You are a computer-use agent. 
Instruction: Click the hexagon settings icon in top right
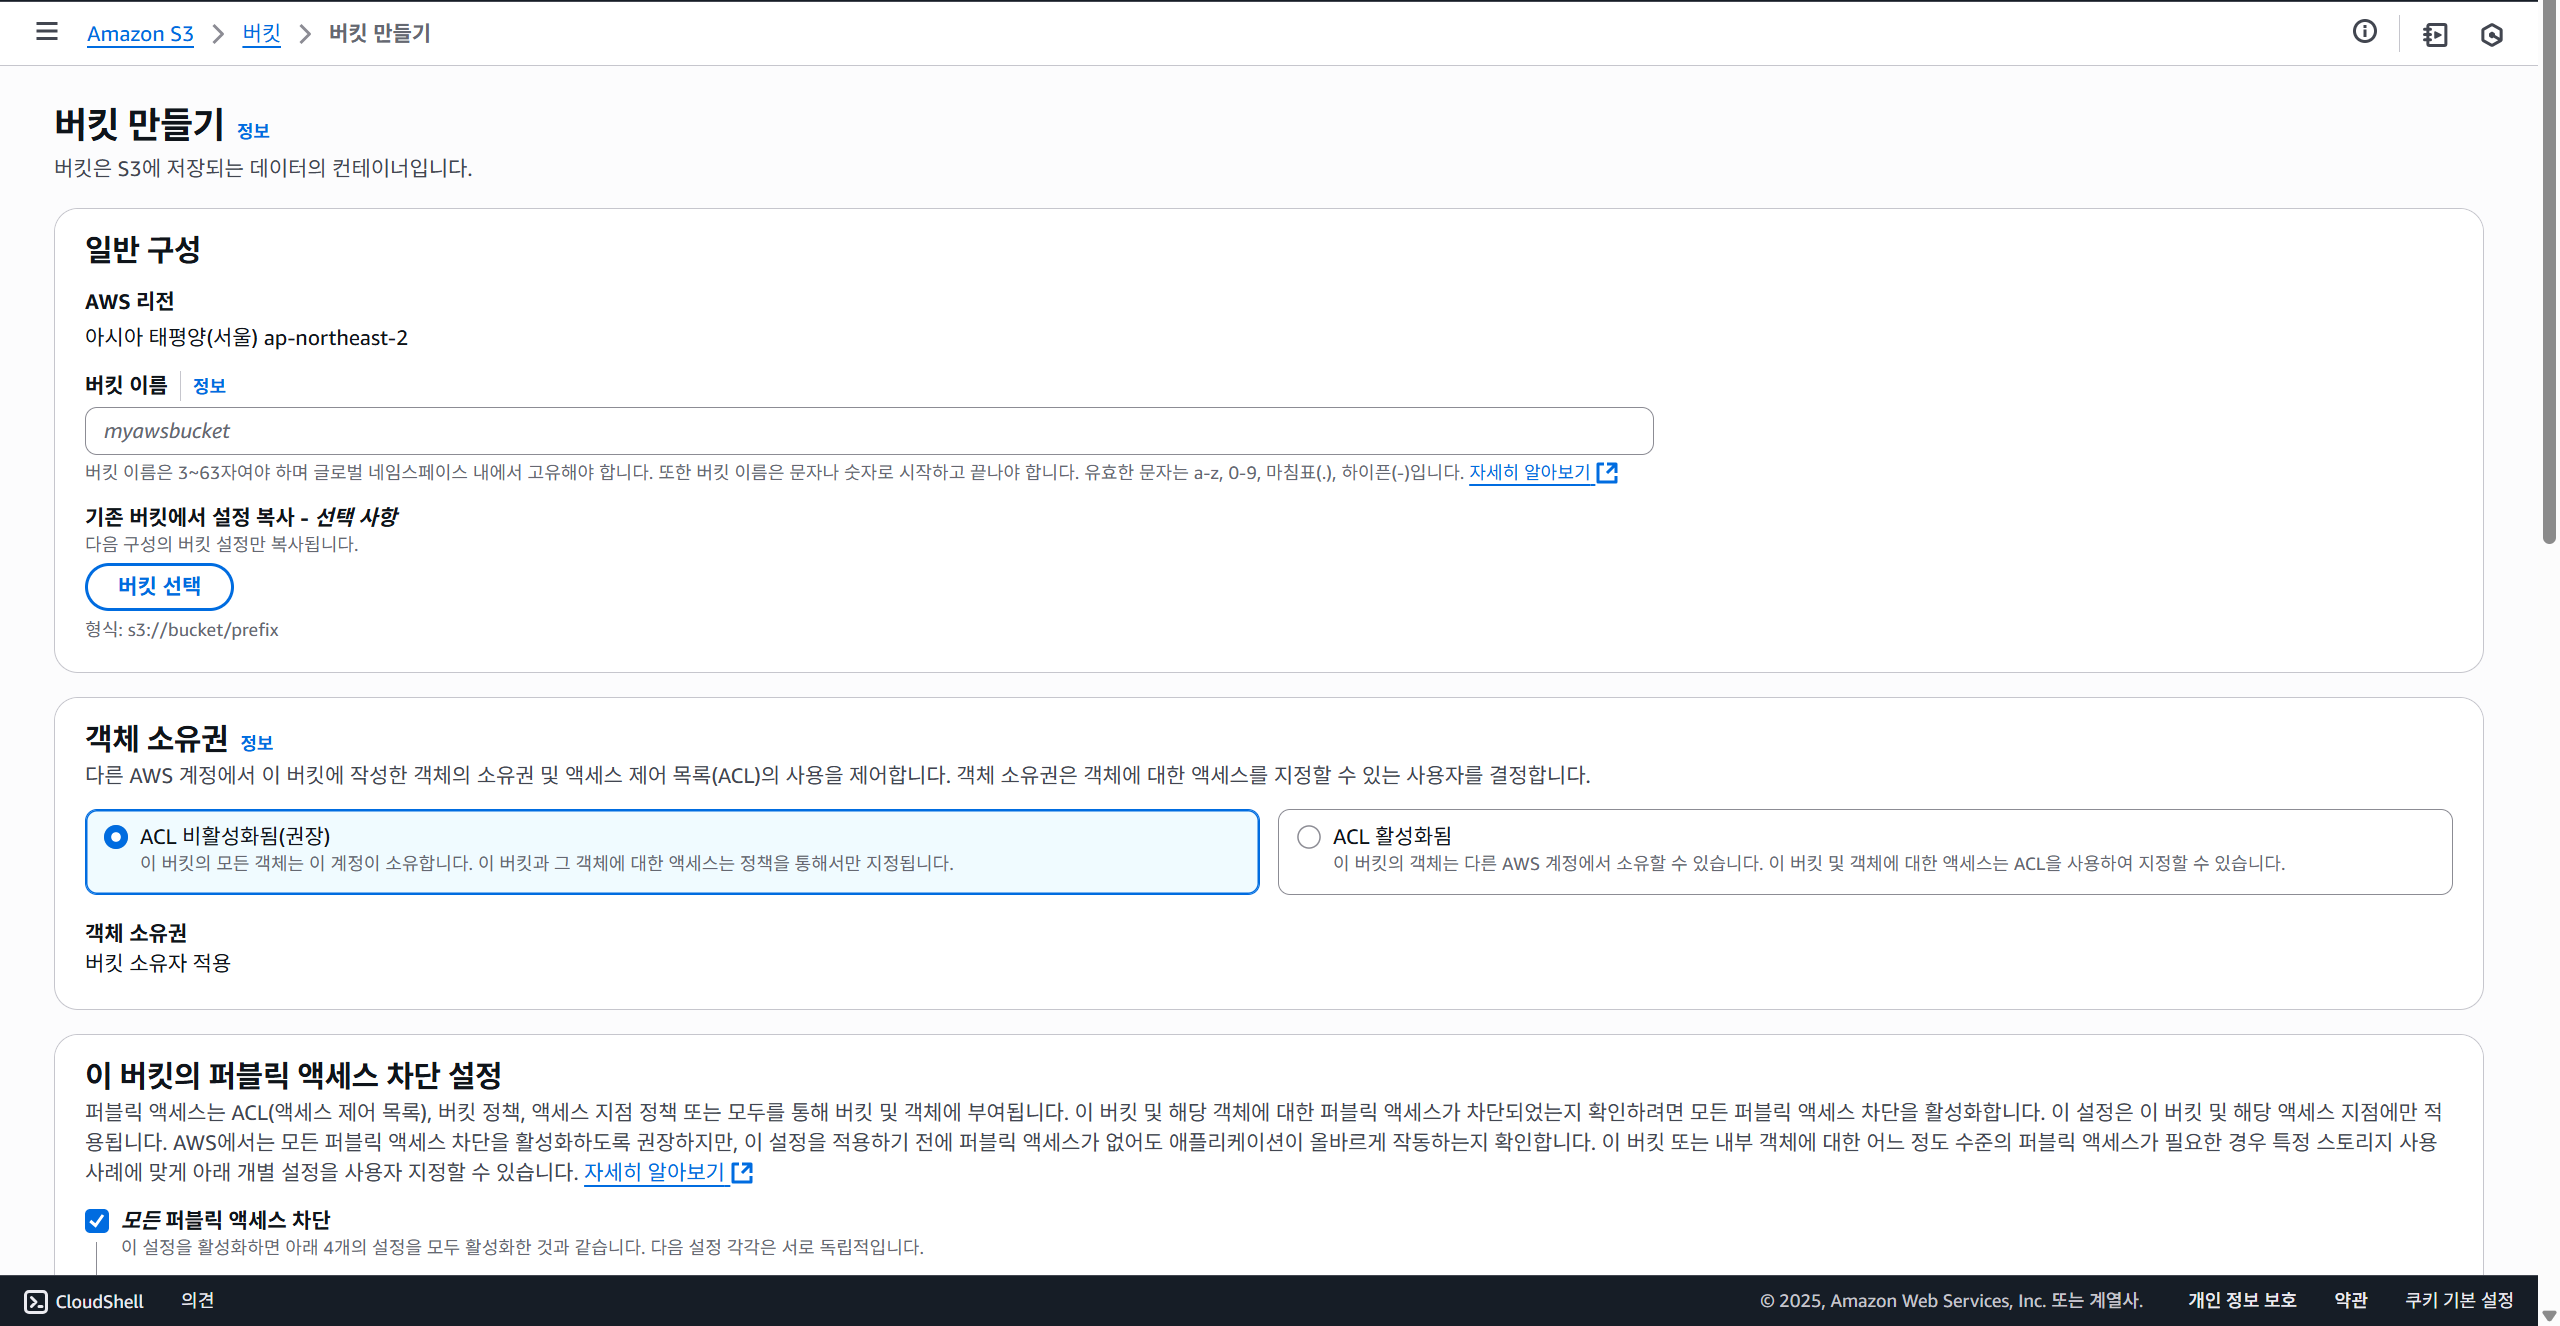click(x=2491, y=35)
